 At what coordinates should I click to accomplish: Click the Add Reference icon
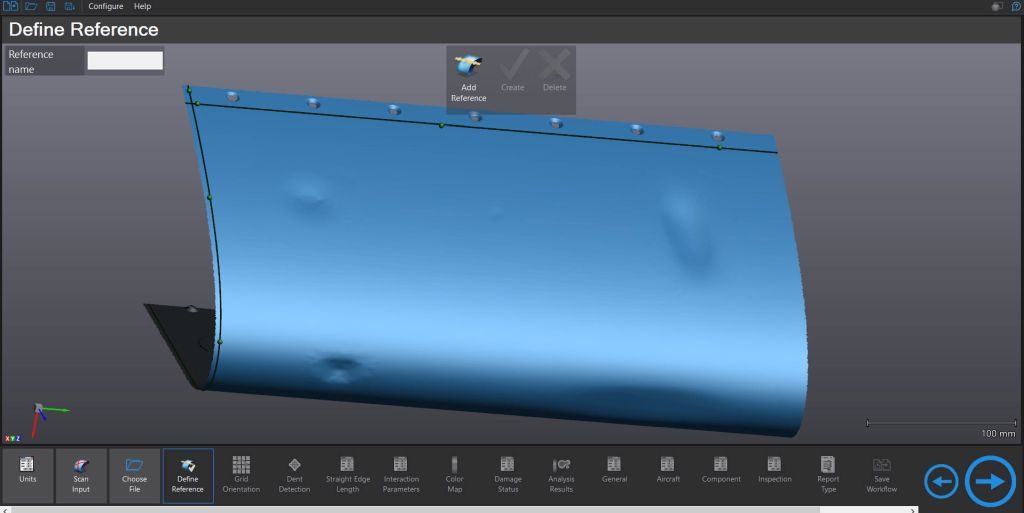click(x=468, y=68)
